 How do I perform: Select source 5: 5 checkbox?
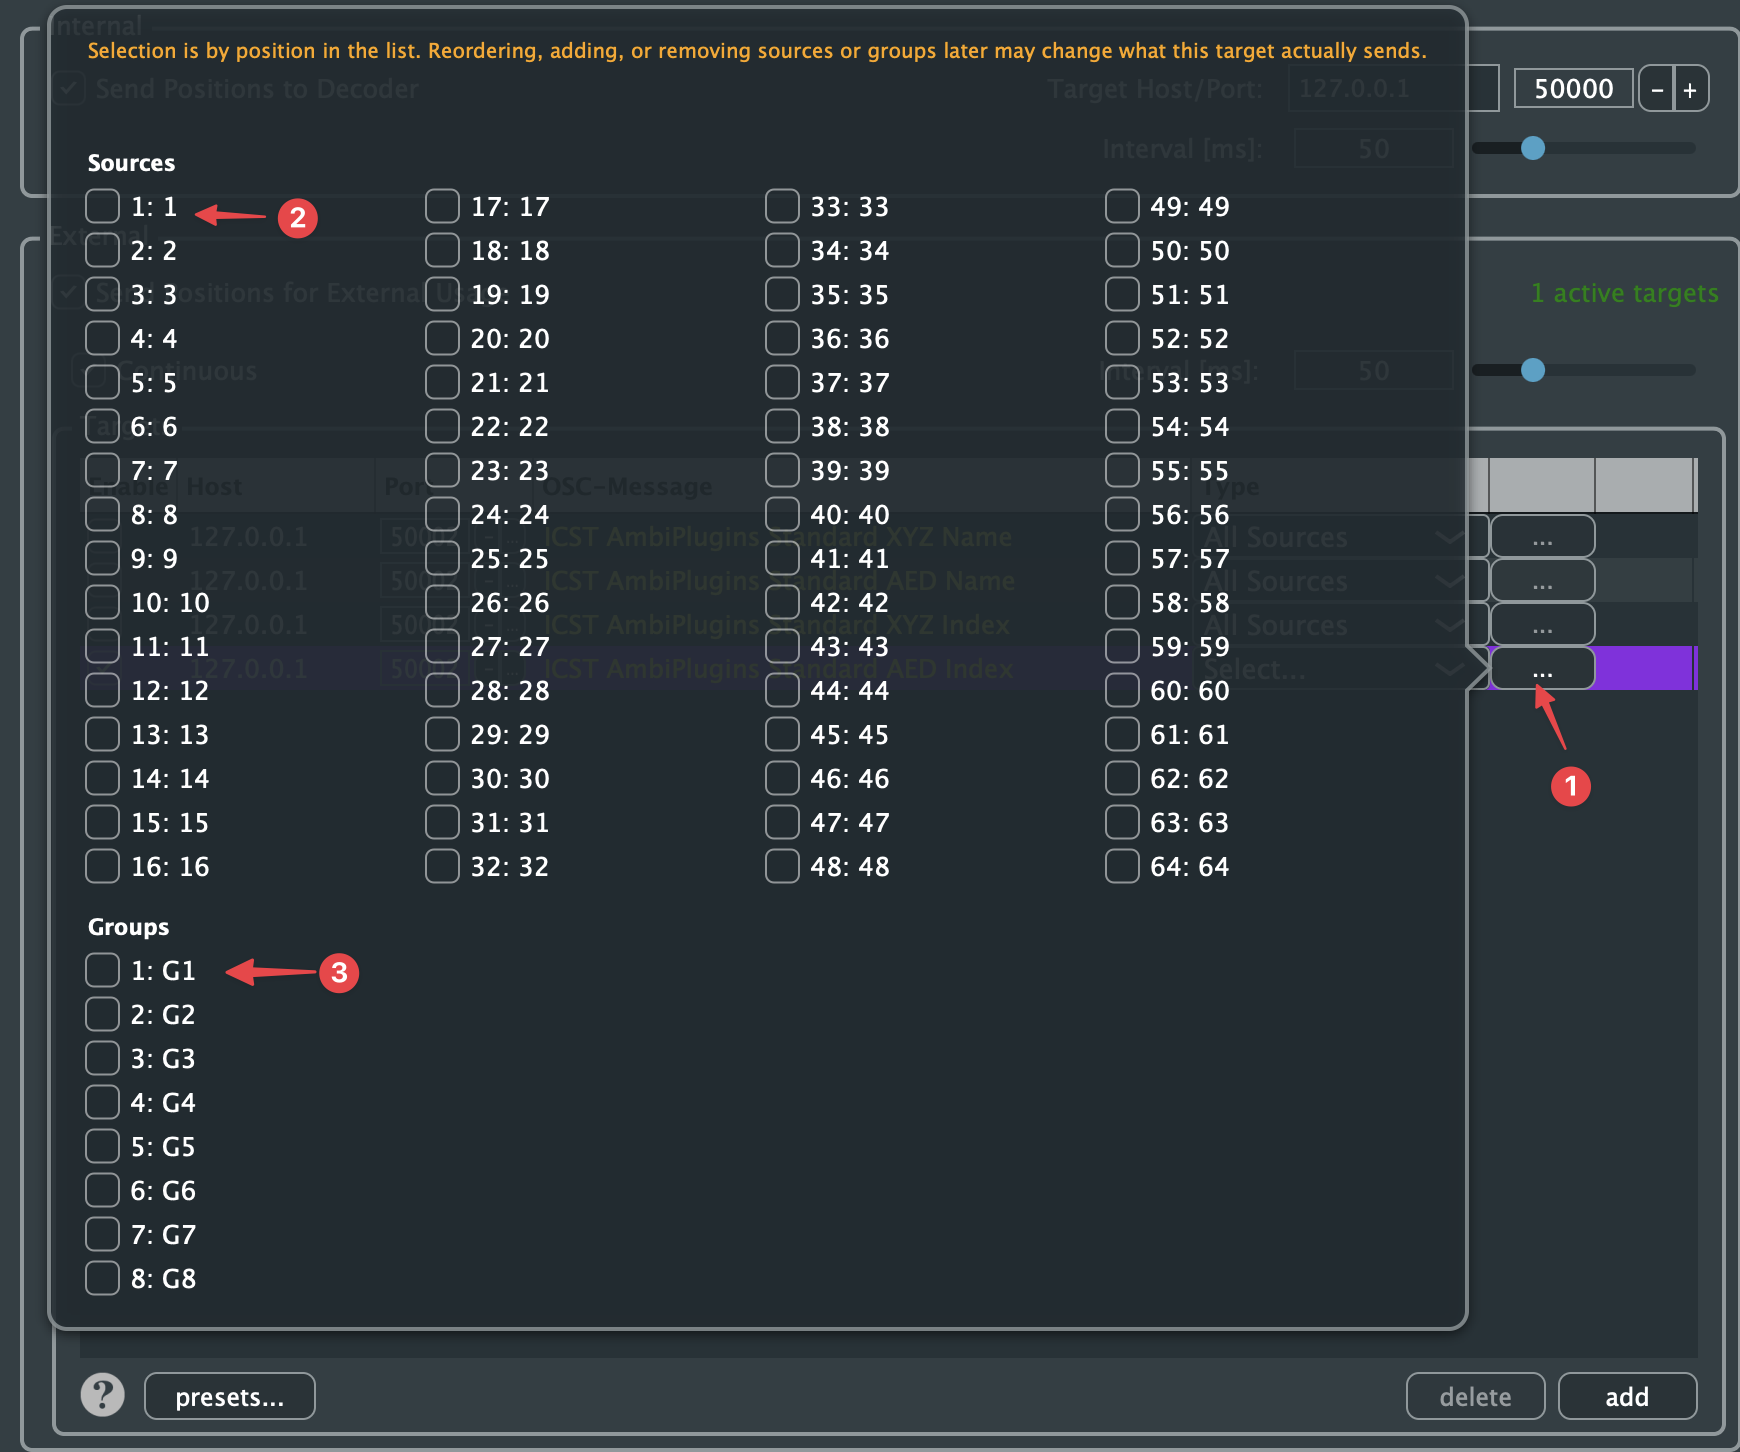click(x=102, y=382)
